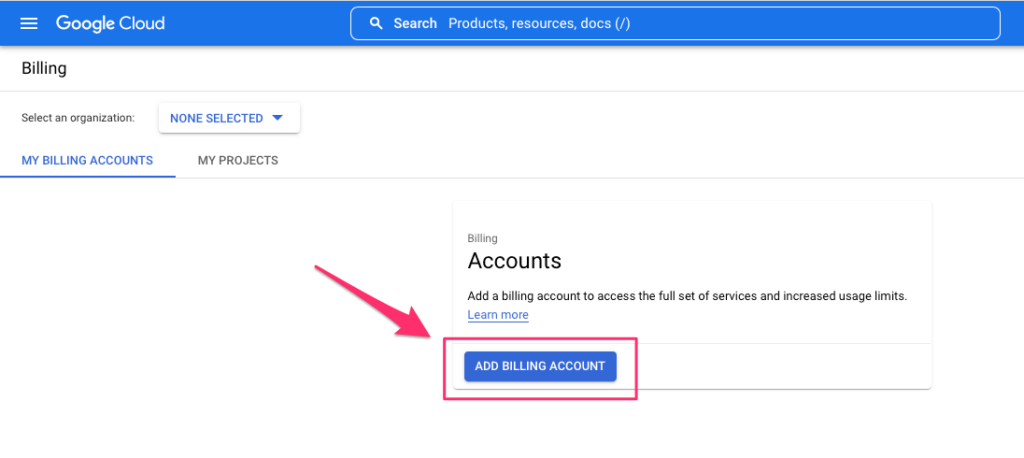The height and width of the screenshot is (458, 1024).
Task: Select the MY BILLING ACCOUNTS tab
Action: click(88, 160)
